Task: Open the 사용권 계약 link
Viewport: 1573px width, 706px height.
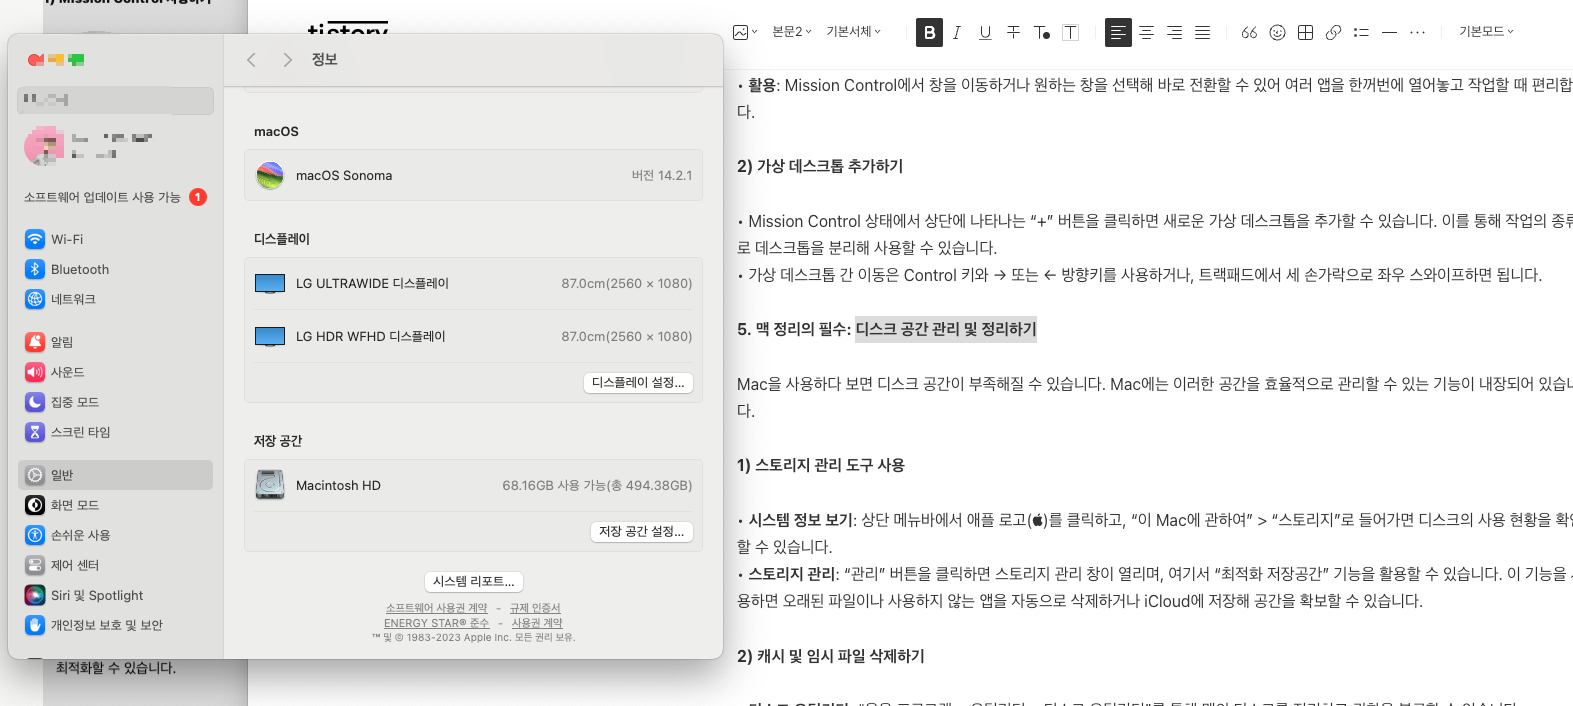Action: tap(537, 623)
